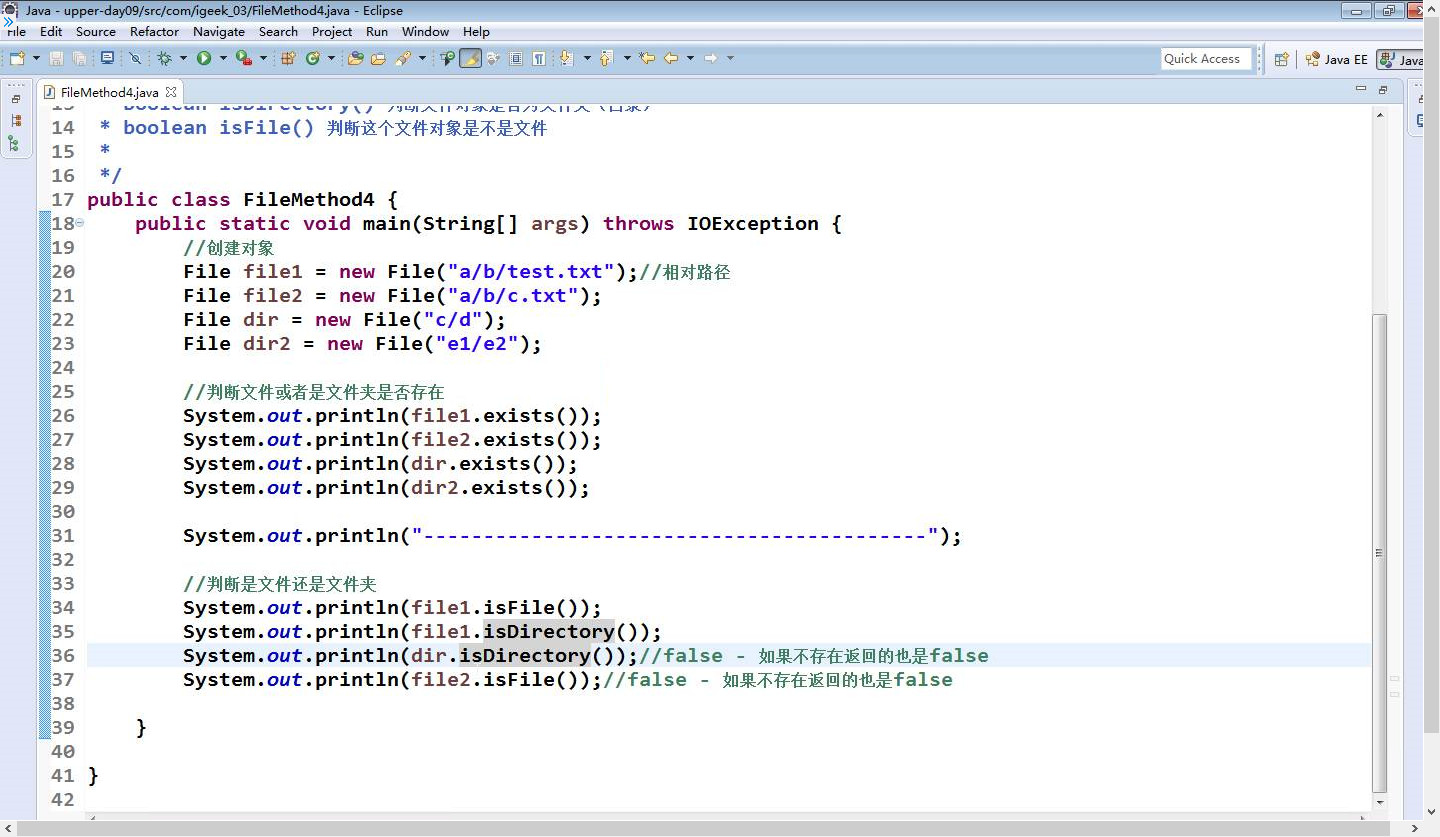Open the File menu
The width and height of the screenshot is (1440, 837).
point(16,31)
